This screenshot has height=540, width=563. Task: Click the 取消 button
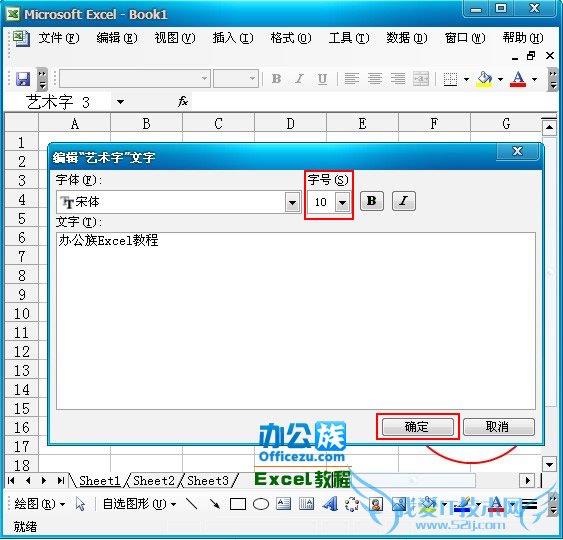coord(499,427)
